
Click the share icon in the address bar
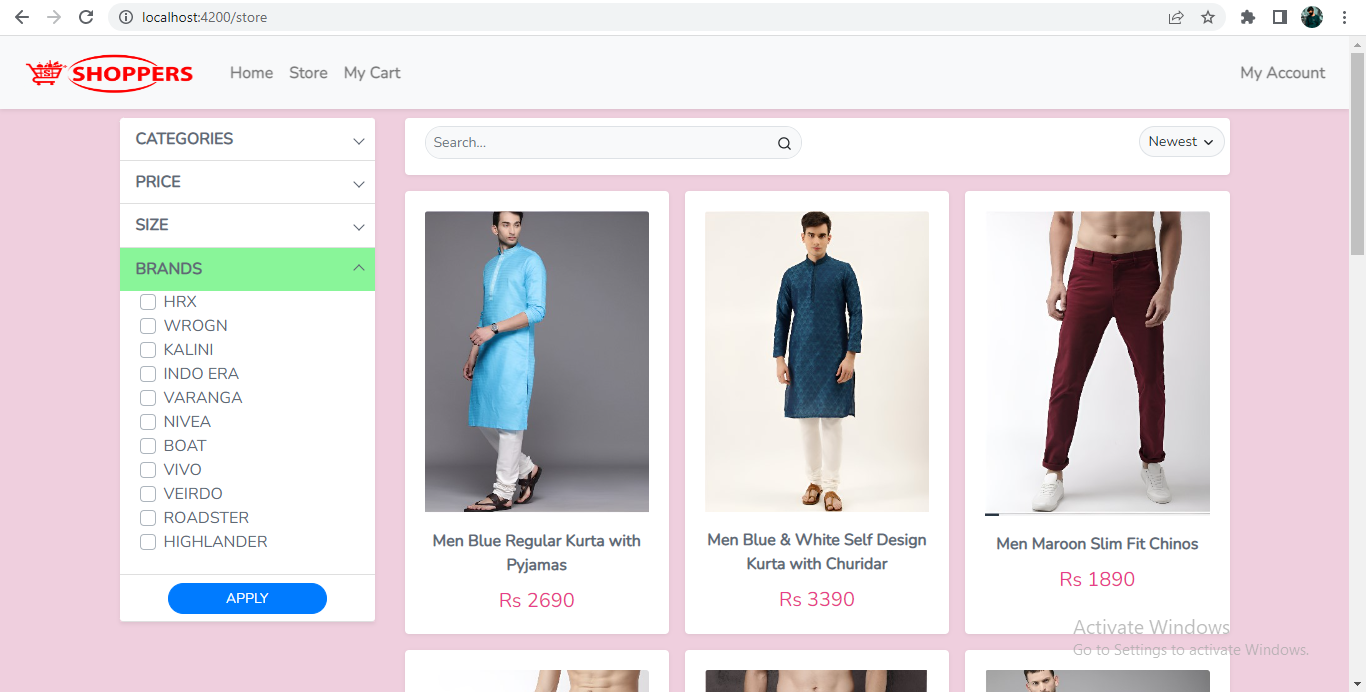tap(1176, 17)
